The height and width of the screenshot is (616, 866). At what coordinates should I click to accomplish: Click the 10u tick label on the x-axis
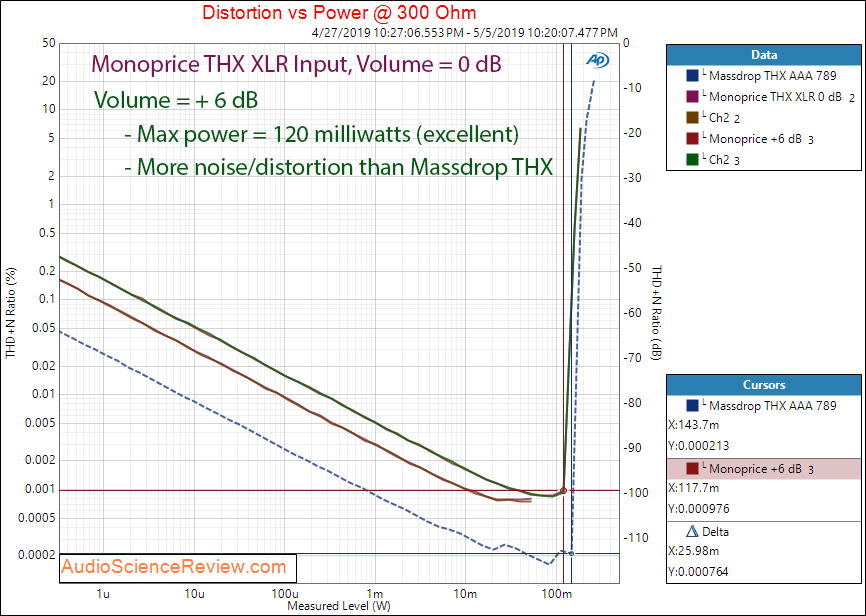[x=194, y=594]
